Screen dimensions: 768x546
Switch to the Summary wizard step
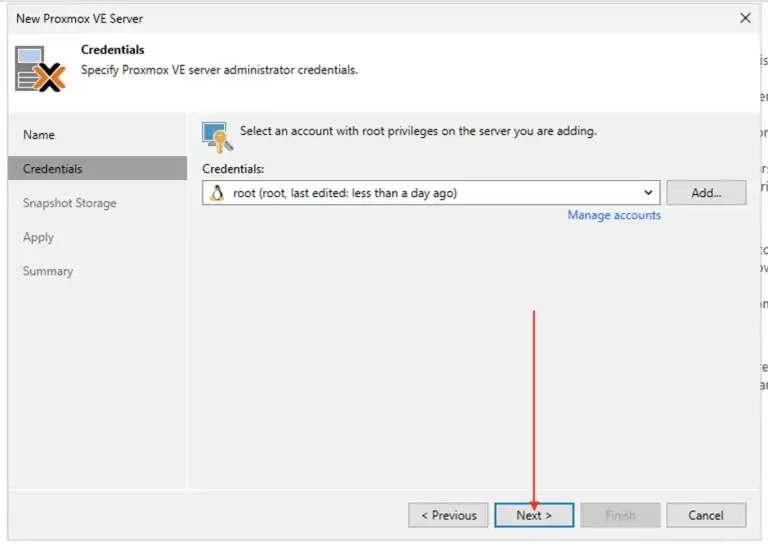(48, 271)
